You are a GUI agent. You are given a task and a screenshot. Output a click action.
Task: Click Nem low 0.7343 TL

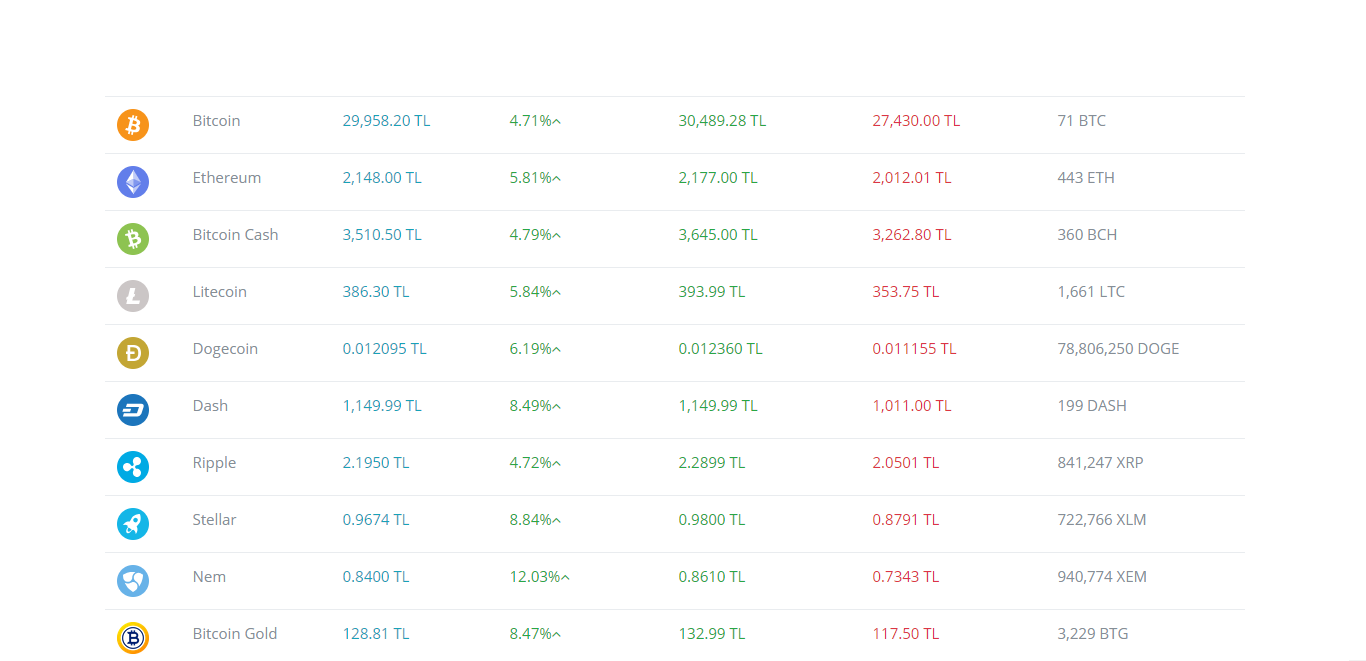point(906,577)
